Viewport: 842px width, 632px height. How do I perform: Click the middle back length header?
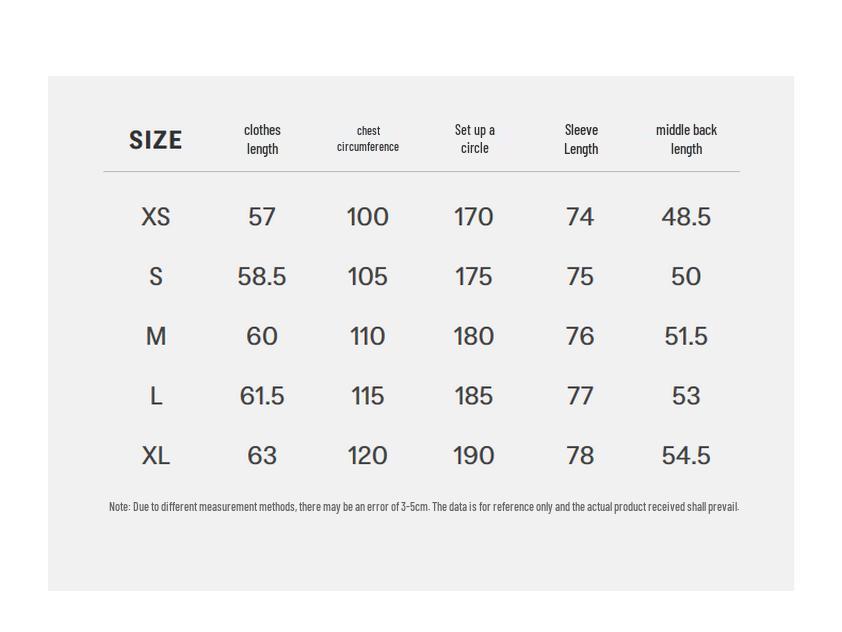(x=686, y=139)
